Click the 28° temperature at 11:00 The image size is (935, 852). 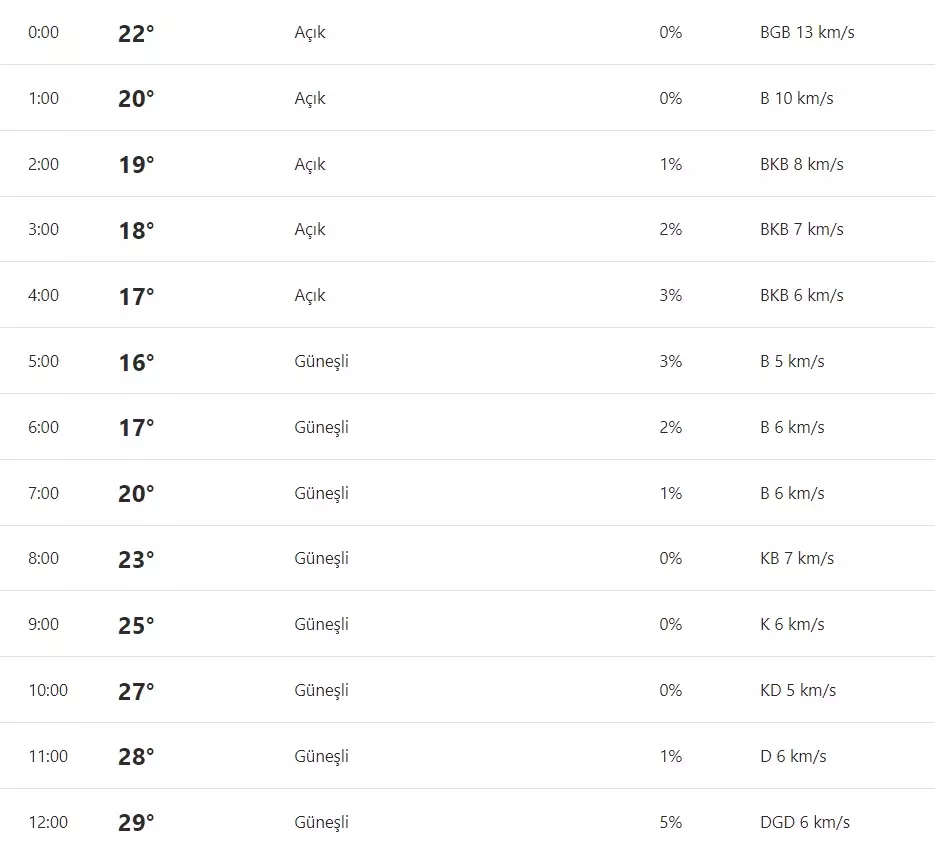point(136,757)
